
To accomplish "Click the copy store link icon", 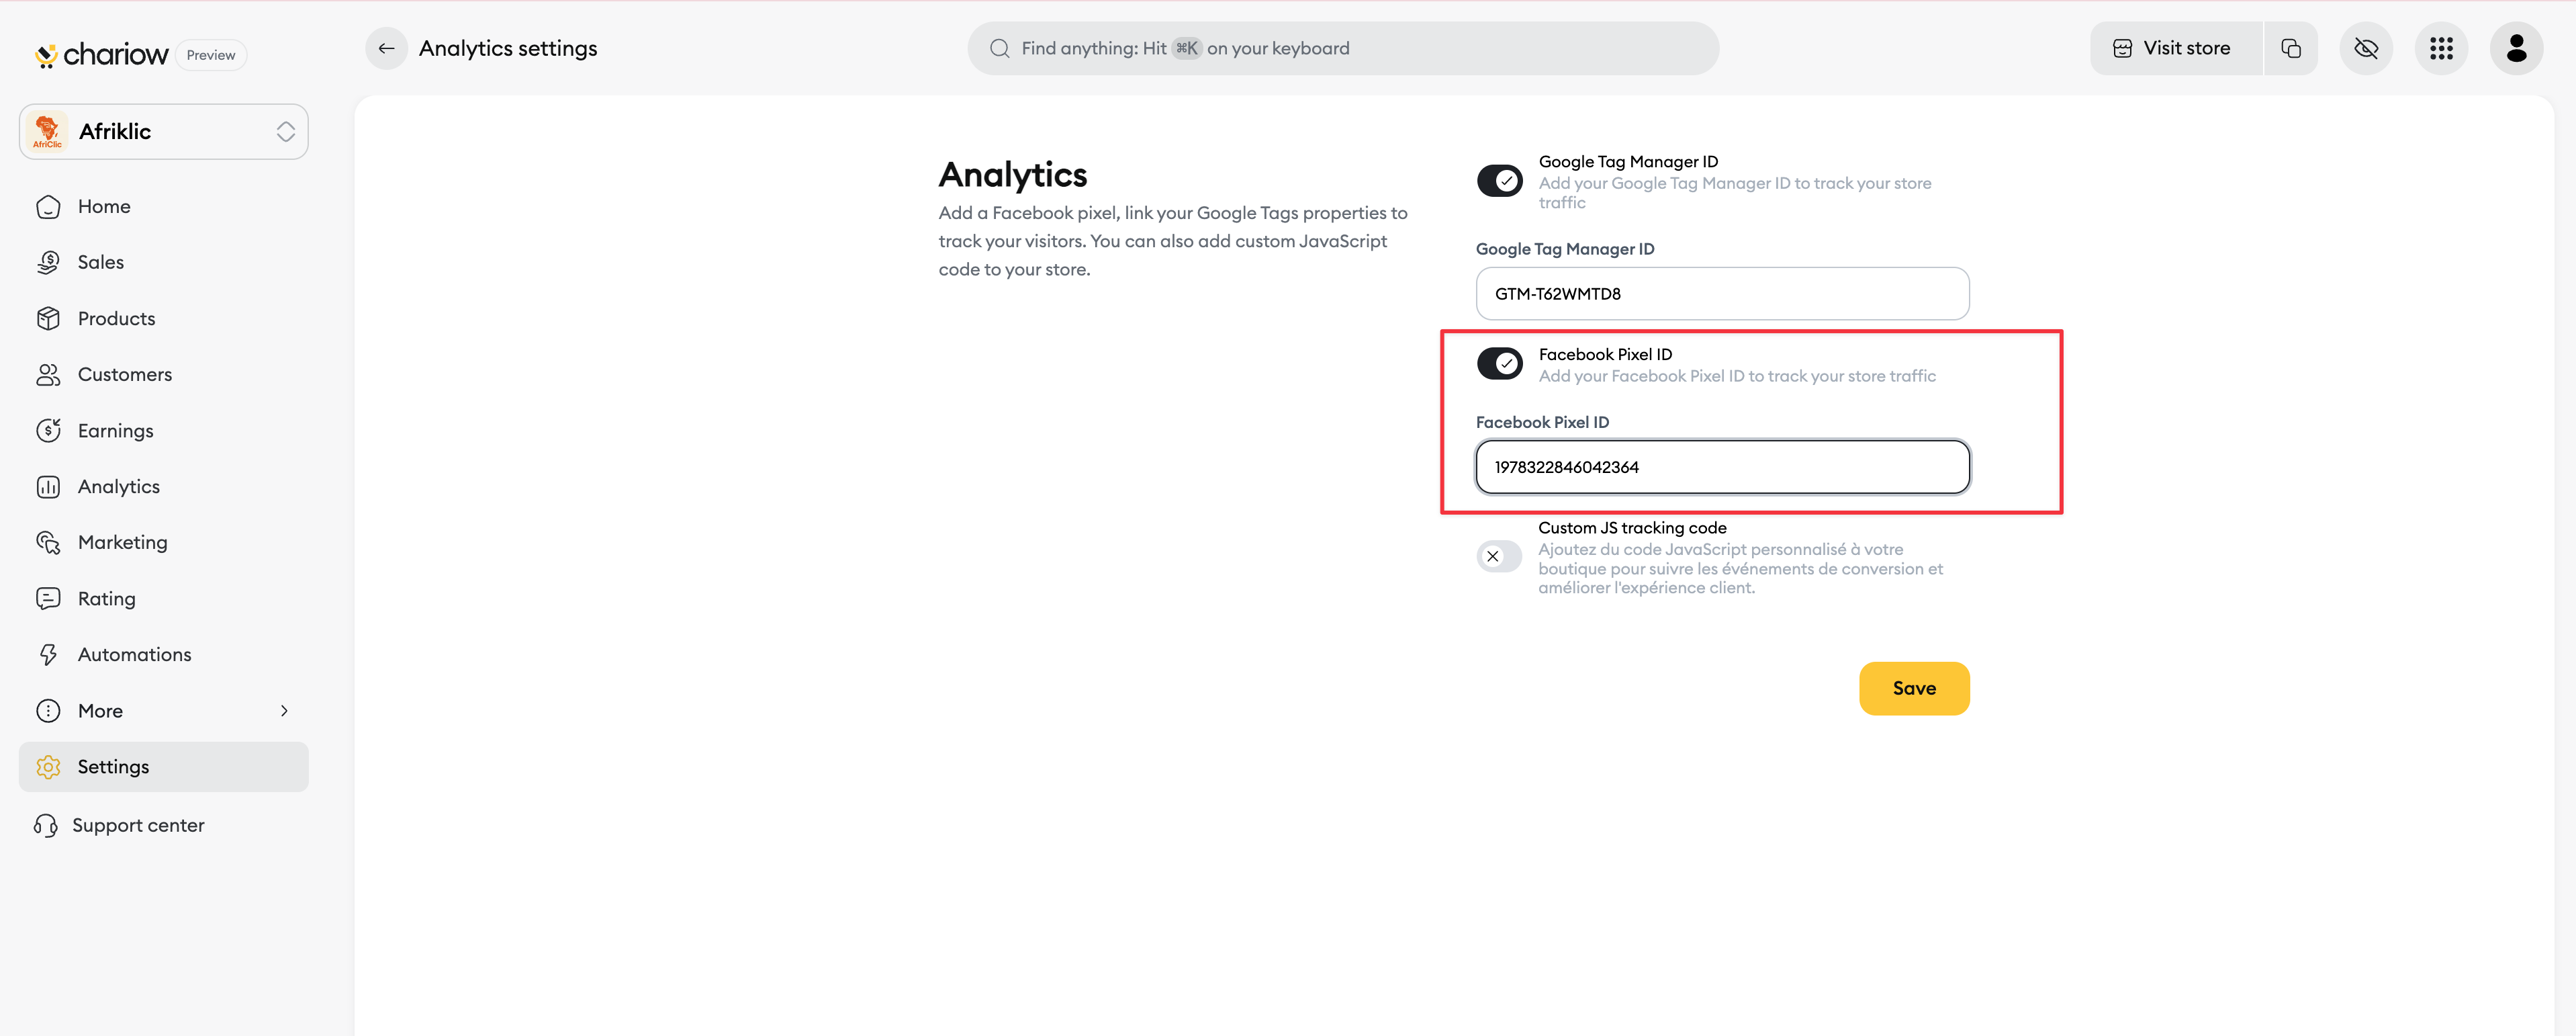I will click(2290, 48).
